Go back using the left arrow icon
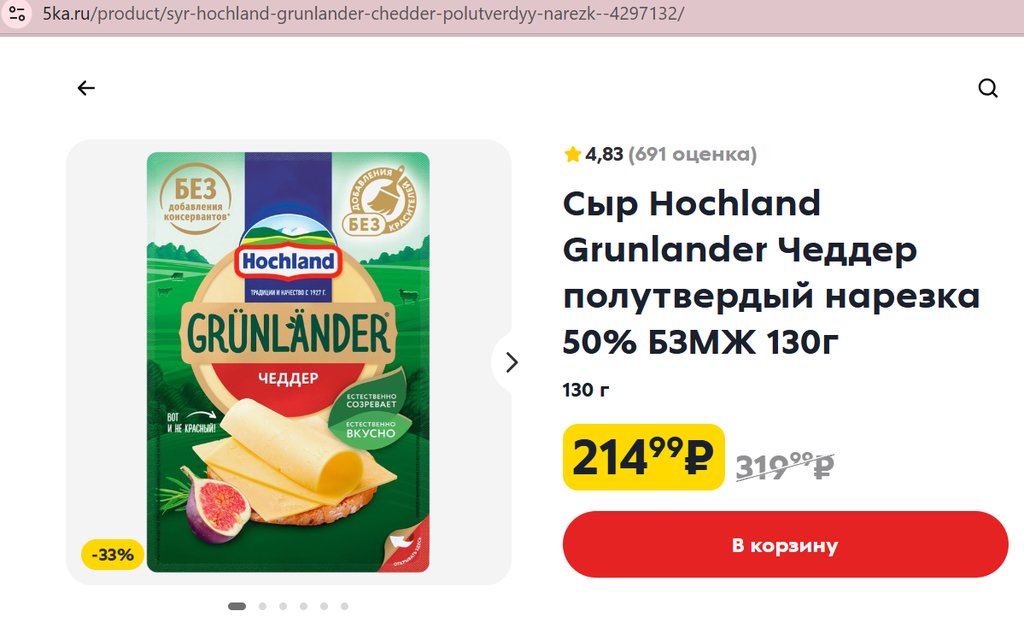This screenshot has height=617, width=1024. (x=86, y=88)
